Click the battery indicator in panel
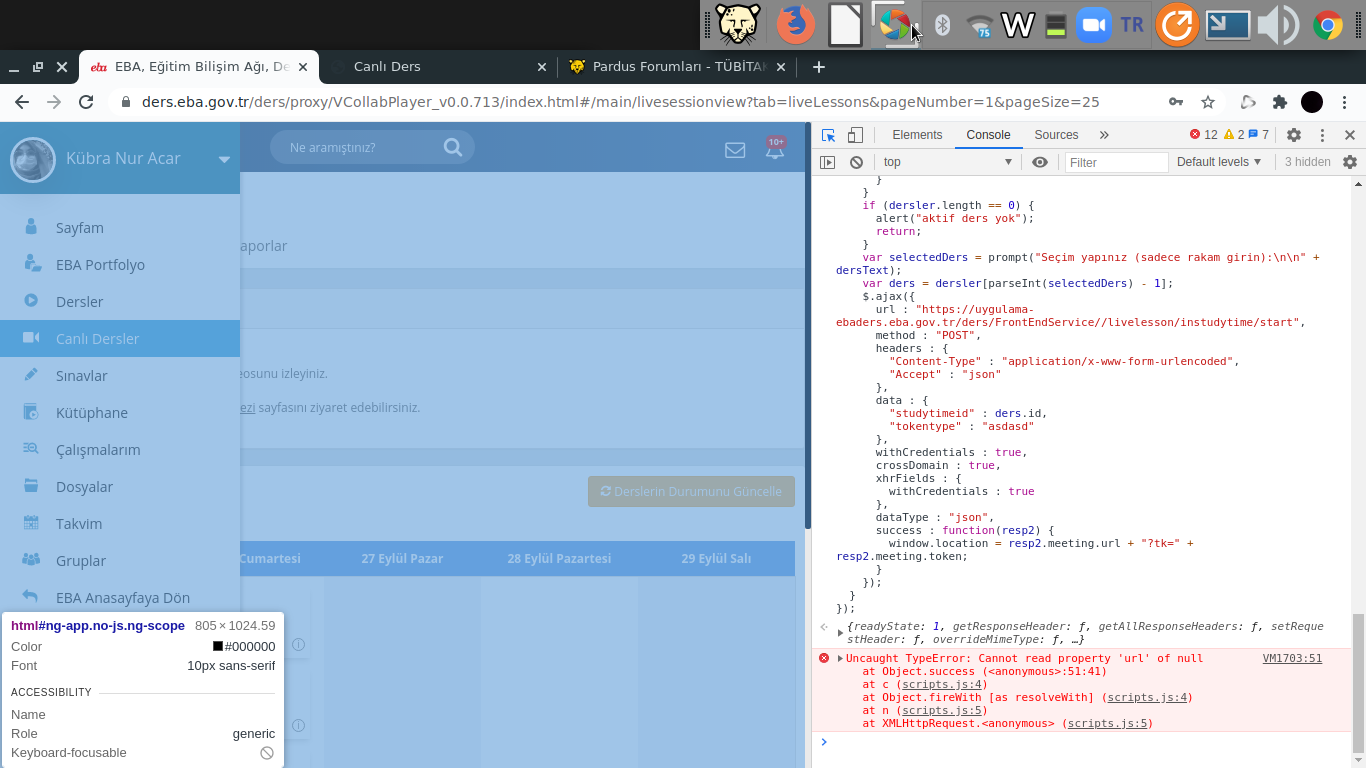 tap(1055, 25)
